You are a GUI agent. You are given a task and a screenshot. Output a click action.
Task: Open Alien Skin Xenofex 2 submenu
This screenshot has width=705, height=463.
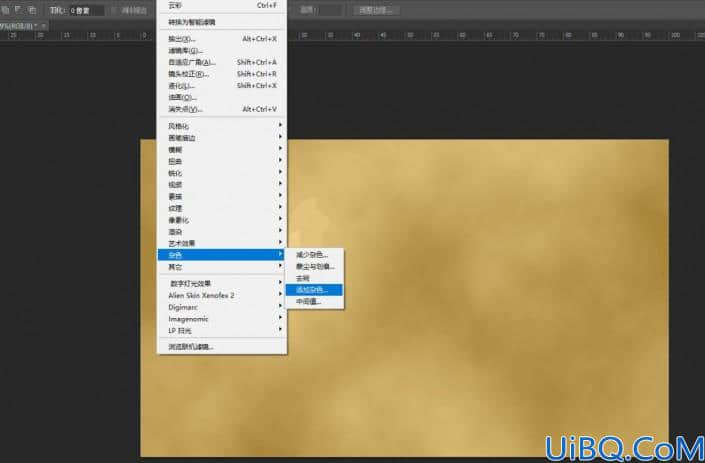[x=222, y=295]
